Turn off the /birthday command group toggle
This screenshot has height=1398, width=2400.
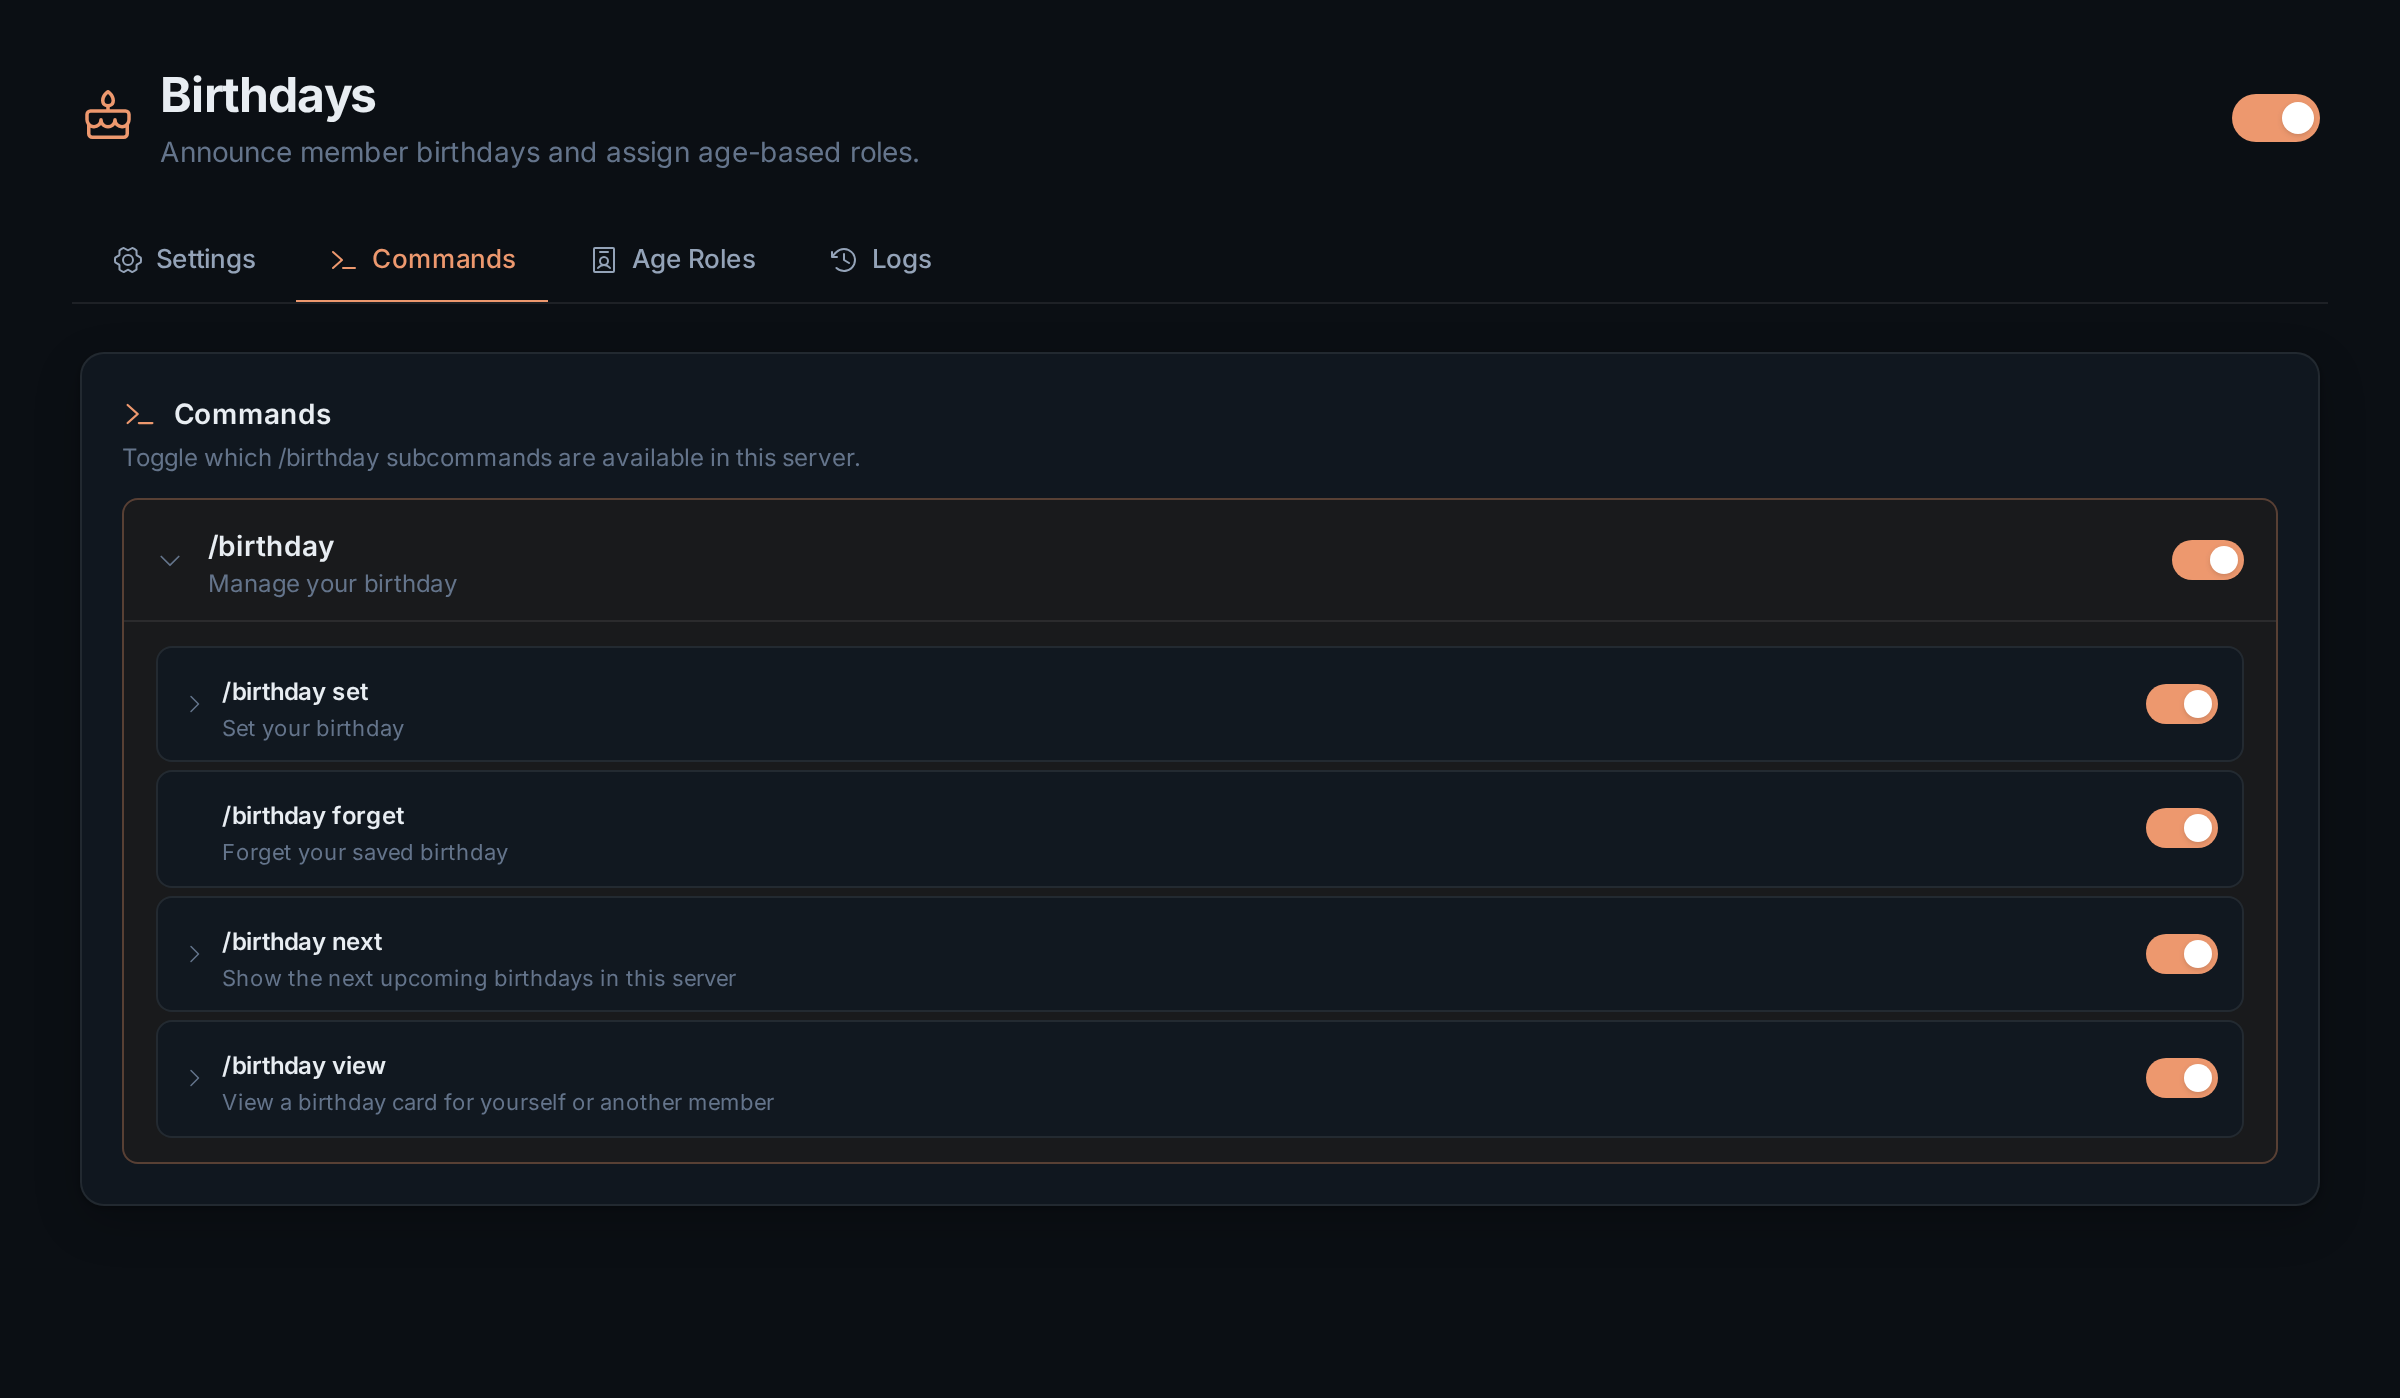(2207, 560)
